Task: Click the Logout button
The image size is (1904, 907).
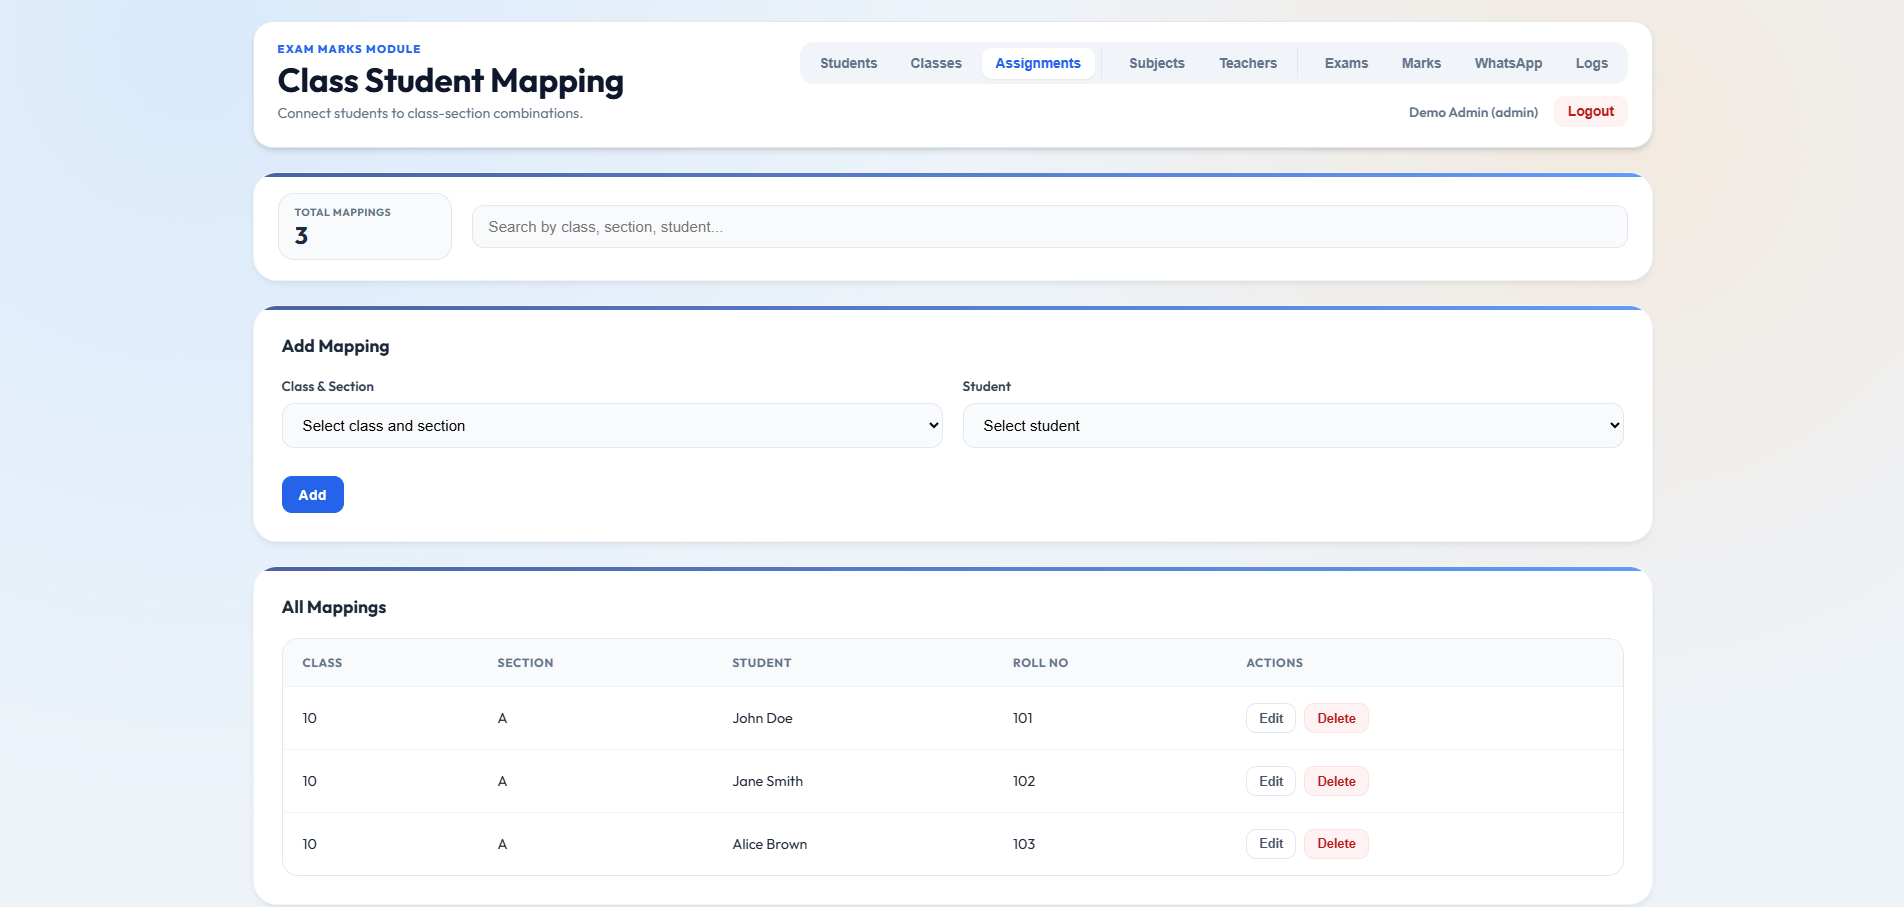Action: pos(1590,111)
